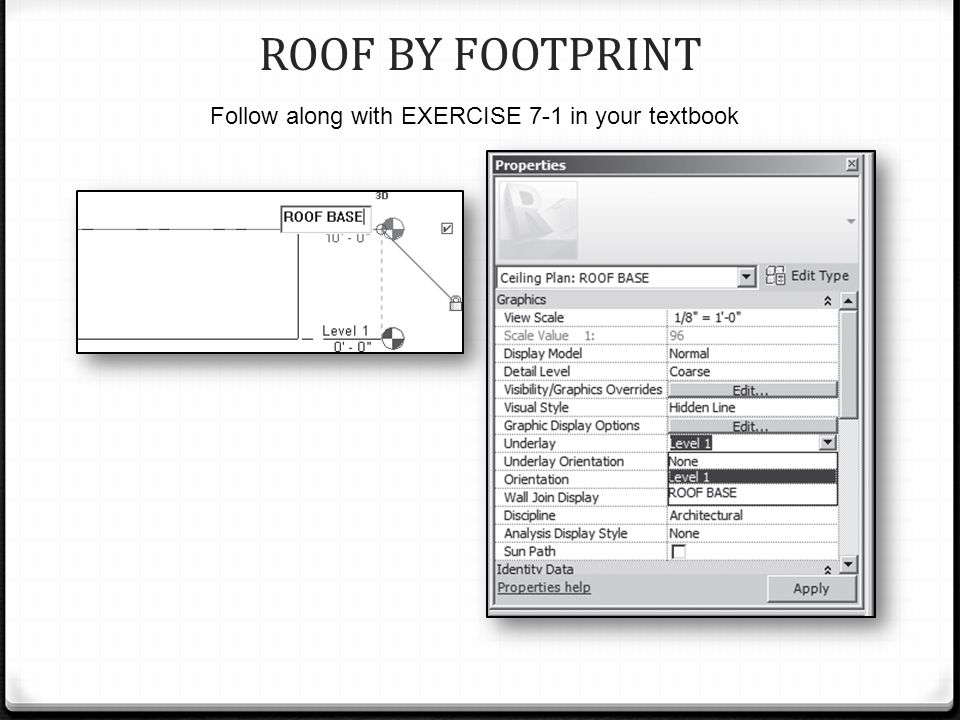Viewport: 960px width, 720px height.
Task: Click the selected Level 1 Underlay field
Action: pyautogui.click(x=743, y=443)
